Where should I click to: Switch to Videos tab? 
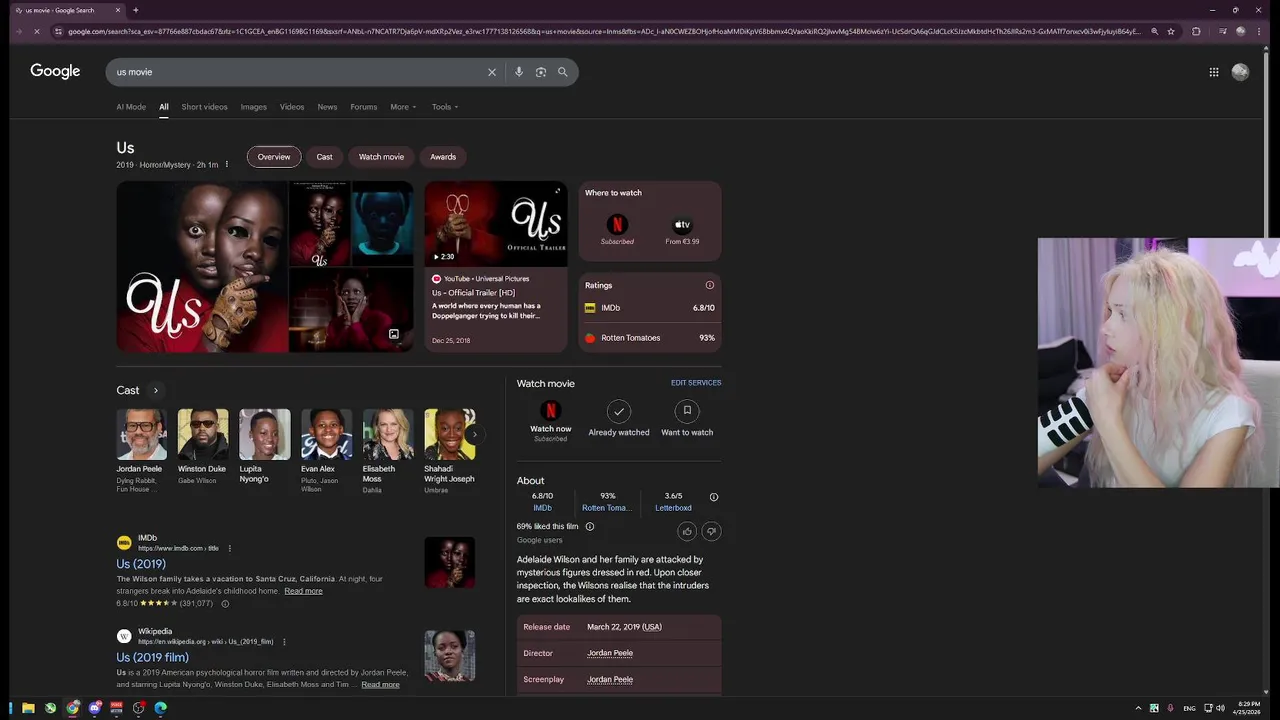pyautogui.click(x=292, y=107)
